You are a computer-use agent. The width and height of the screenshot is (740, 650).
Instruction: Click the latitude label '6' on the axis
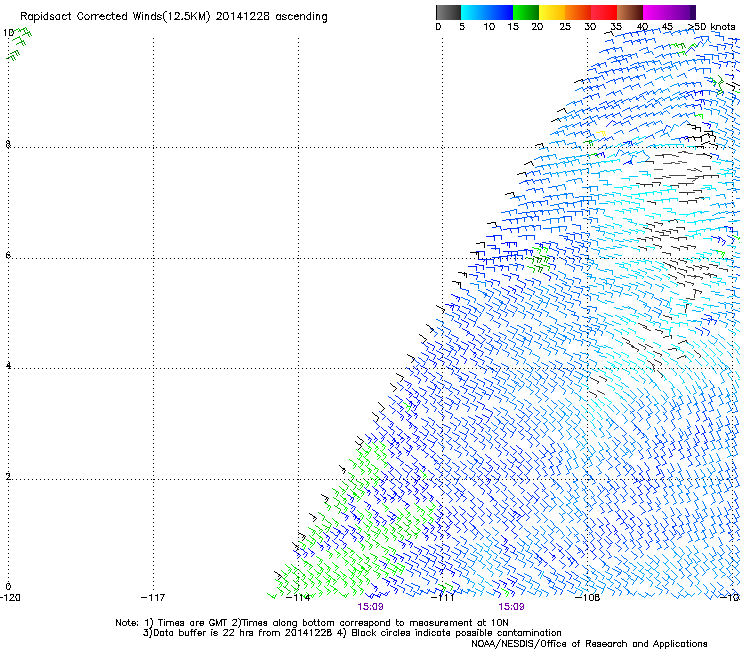(8, 255)
